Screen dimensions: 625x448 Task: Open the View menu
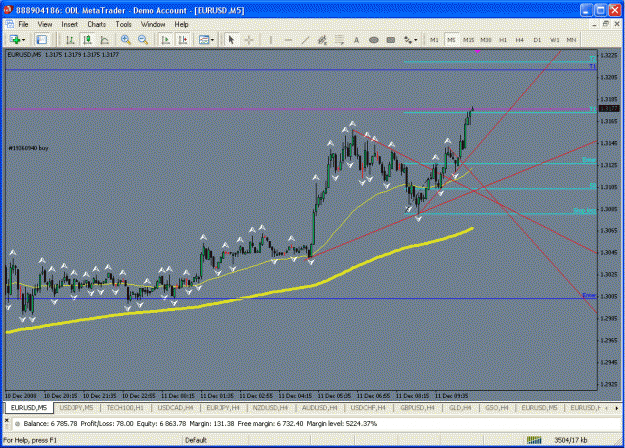pos(45,24)
